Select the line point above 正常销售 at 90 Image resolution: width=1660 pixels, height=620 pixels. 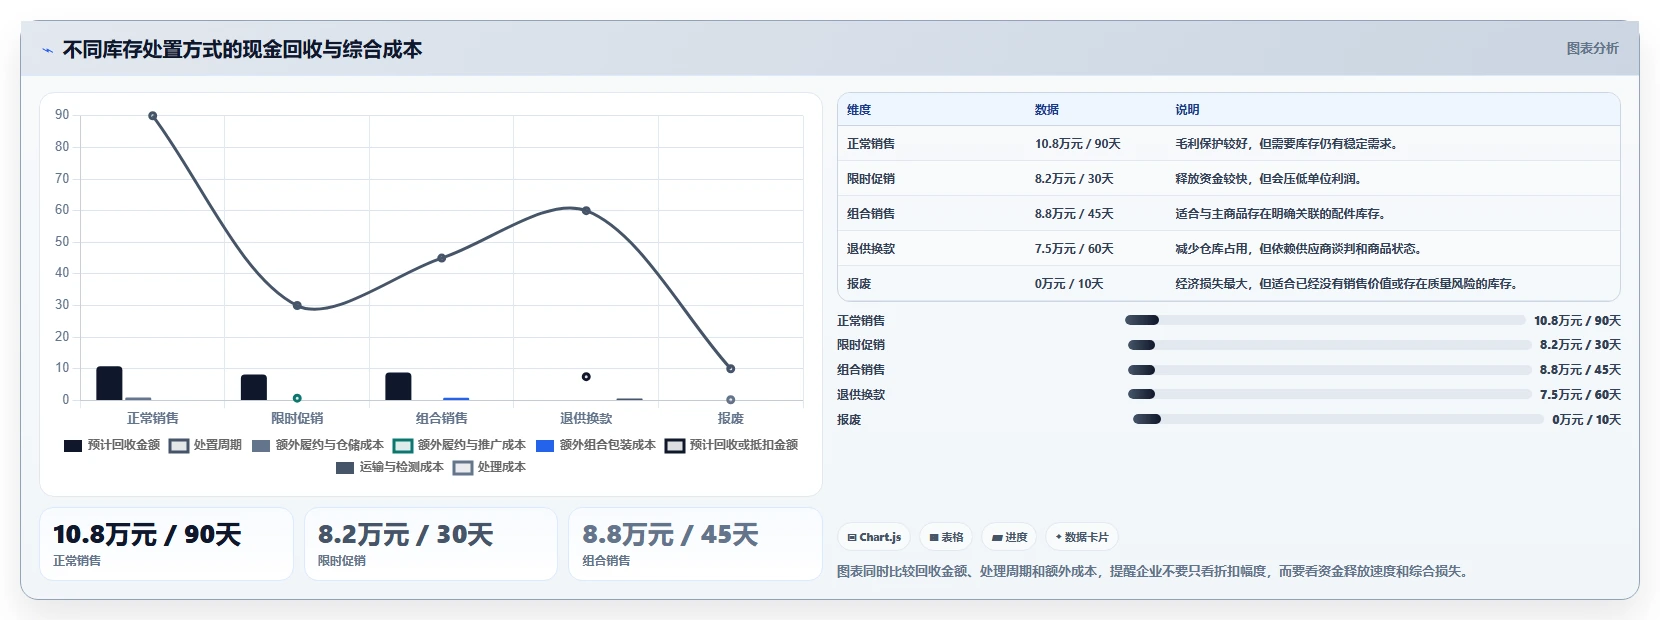(x=153, y=116)
